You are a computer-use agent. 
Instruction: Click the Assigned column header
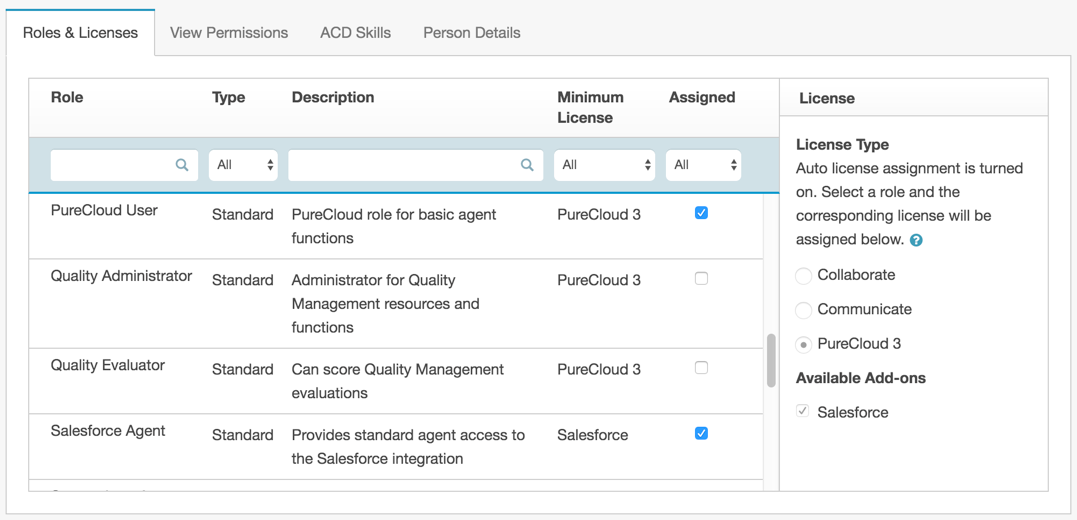tap(702, 98)
